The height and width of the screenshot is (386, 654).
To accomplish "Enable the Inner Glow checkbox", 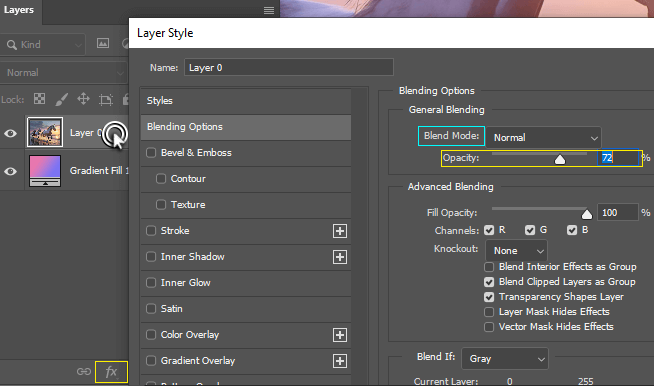I will 151,283.
